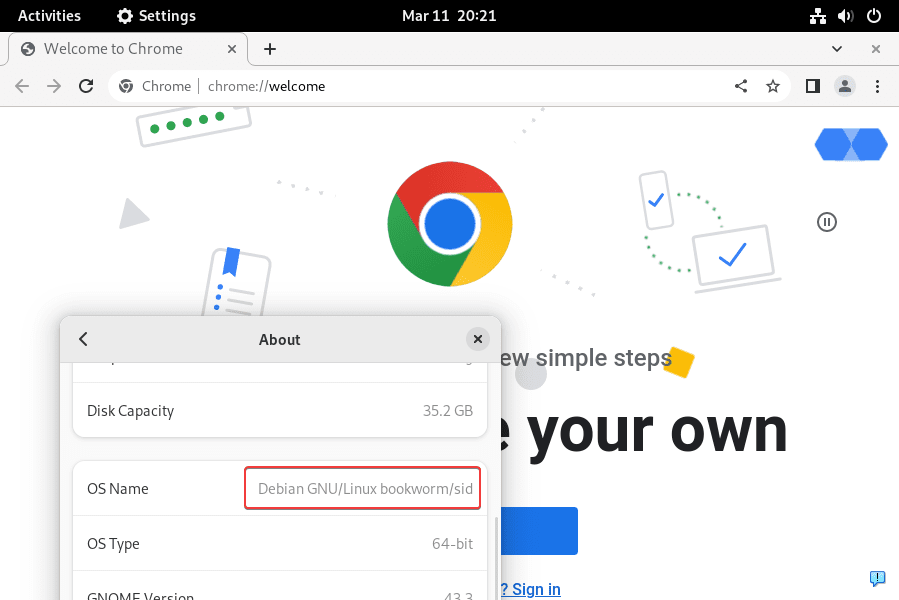Image resolution: width=899 pixels, height=600 pixels.
Task: Open Chrome three-dot menu
Action: (877, 86)
